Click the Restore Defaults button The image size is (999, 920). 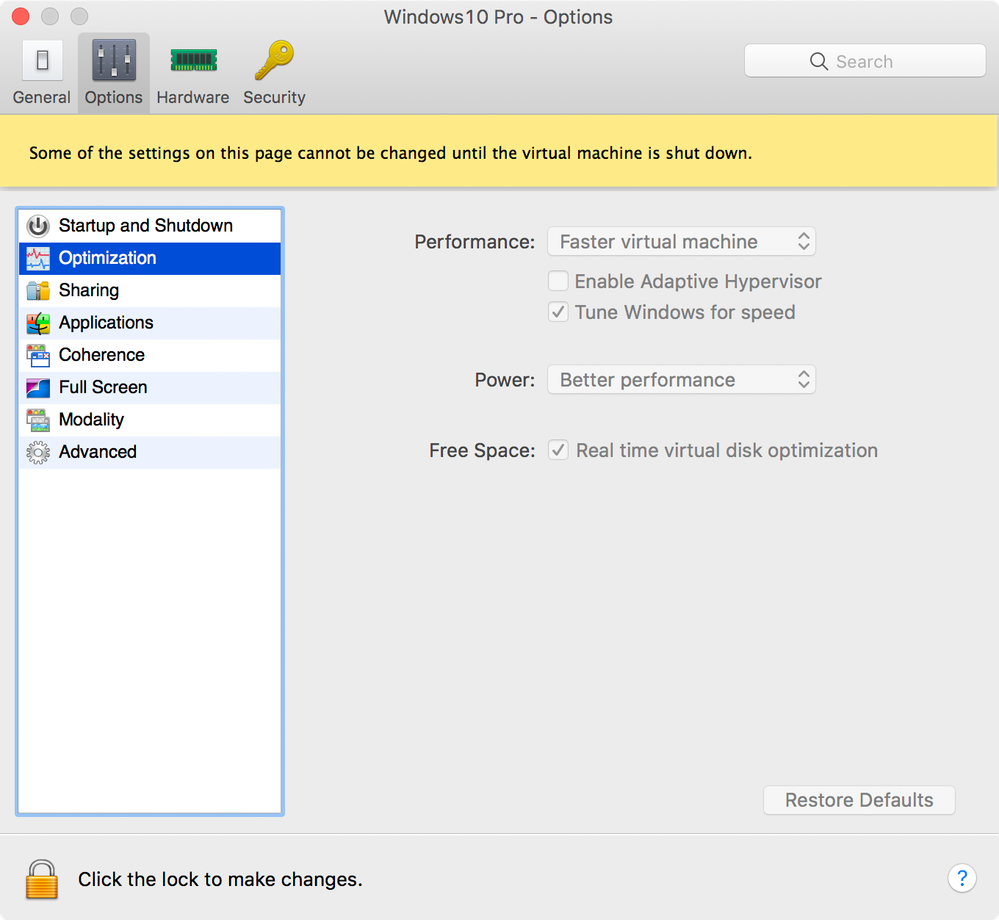[859, 800]
